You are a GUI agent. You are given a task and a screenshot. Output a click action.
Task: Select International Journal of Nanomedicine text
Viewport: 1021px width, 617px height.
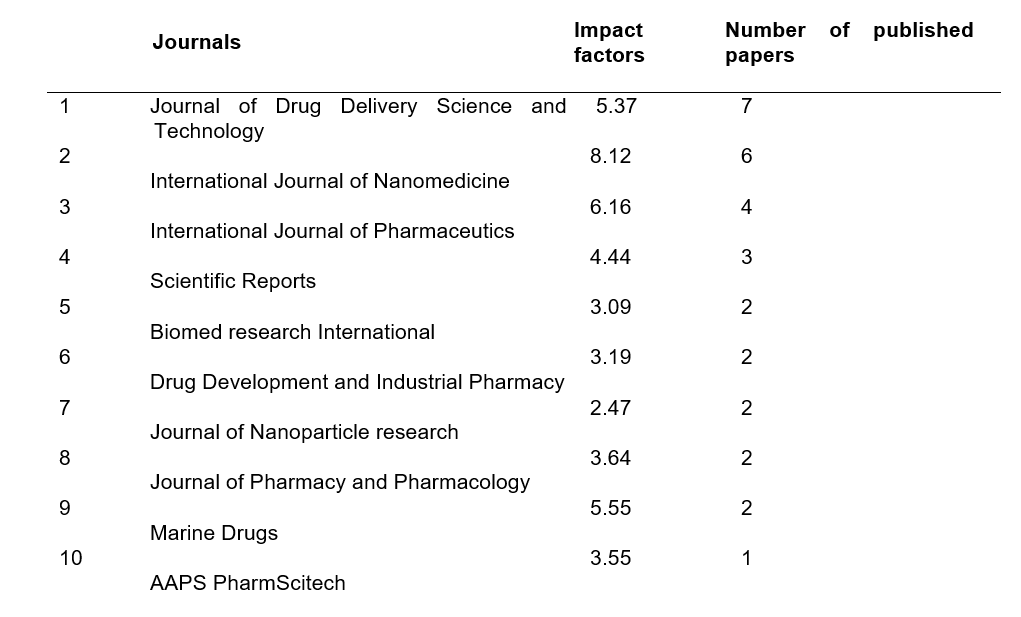(329, 181)
